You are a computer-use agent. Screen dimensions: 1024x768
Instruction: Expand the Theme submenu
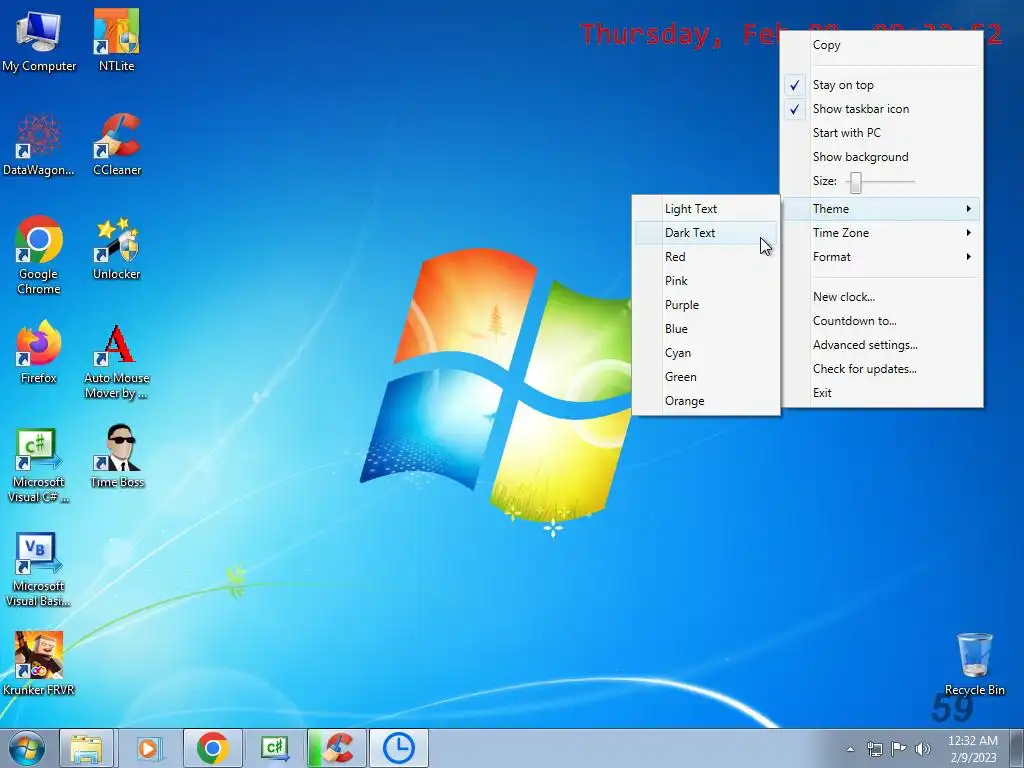(882, 209)
